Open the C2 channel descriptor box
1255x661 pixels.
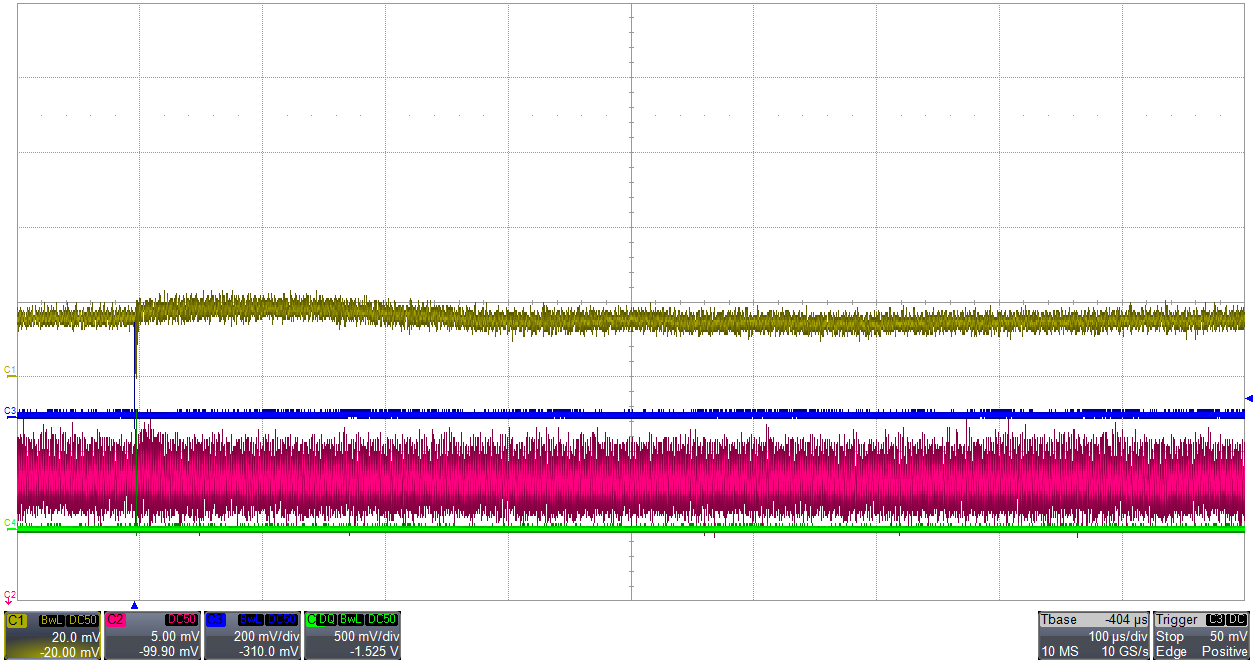tap(152, 635)
